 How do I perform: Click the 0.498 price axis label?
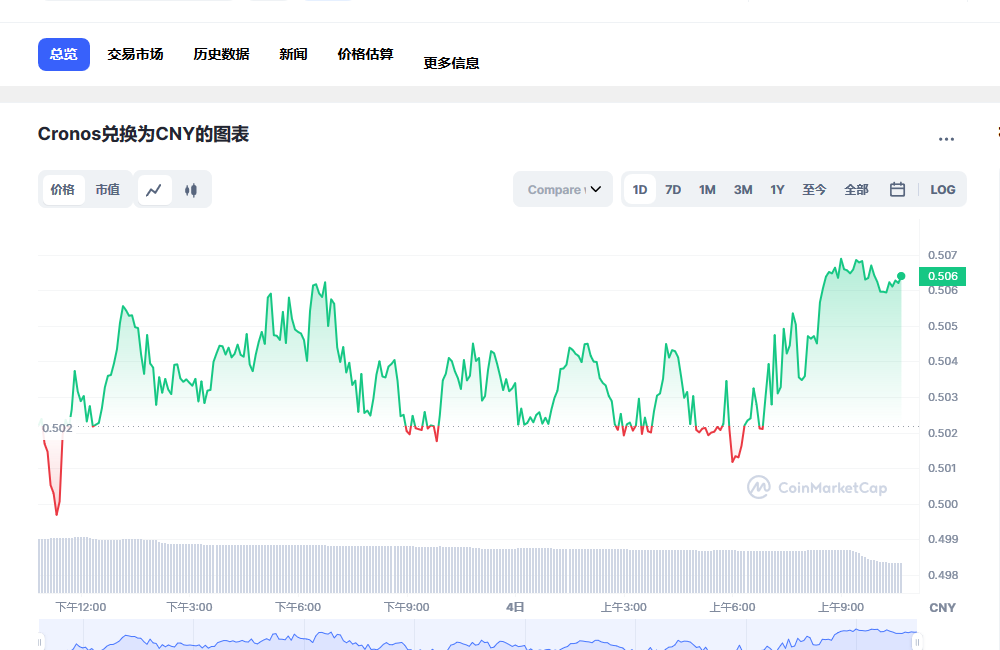943,575
